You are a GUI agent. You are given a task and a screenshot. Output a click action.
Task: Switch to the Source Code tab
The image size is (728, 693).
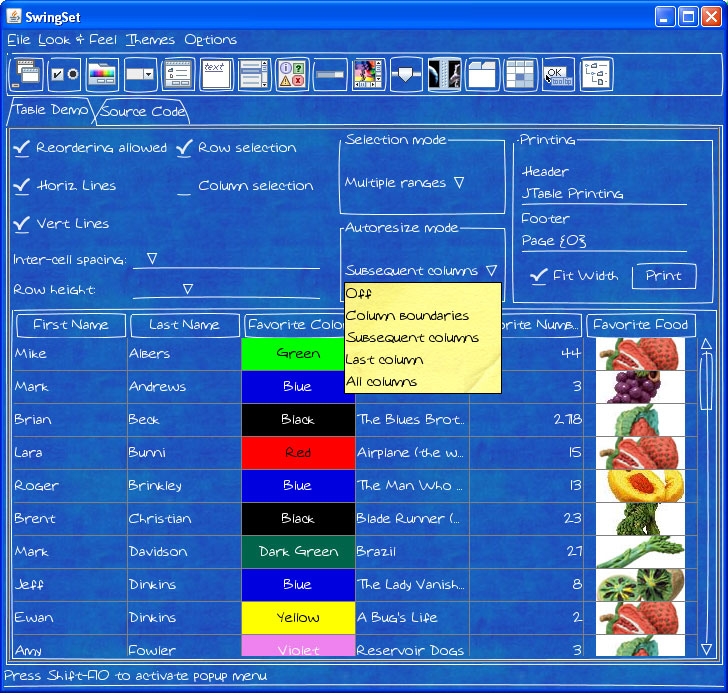[141, 111]
